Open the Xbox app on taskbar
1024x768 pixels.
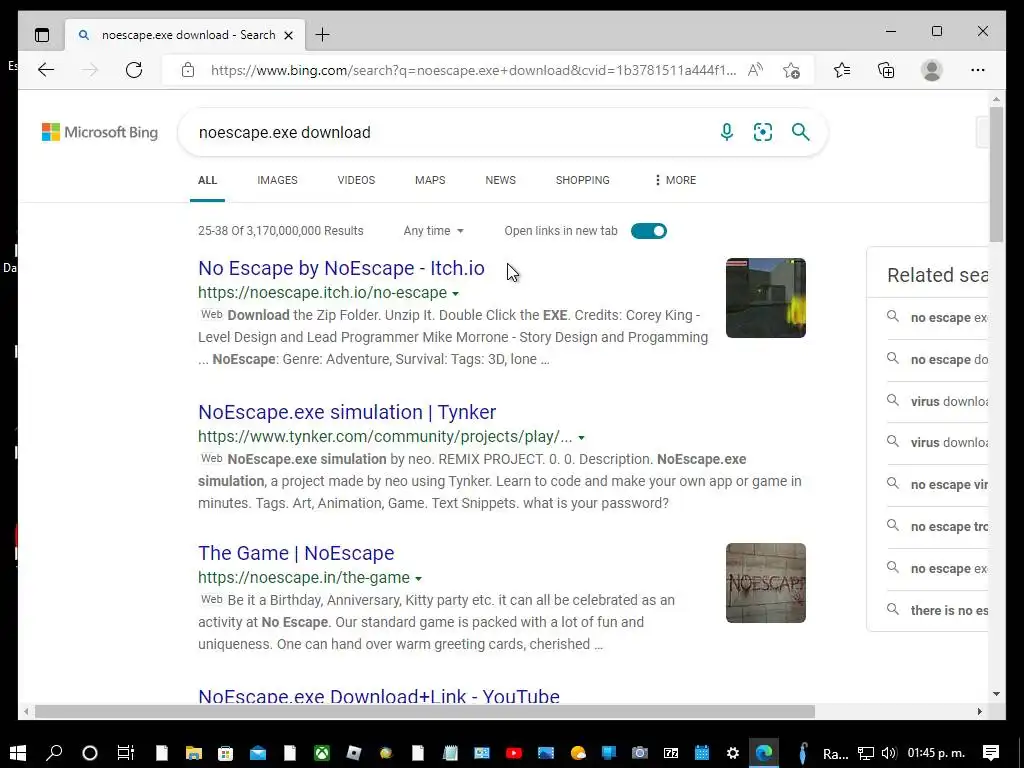tap(322, 753)
